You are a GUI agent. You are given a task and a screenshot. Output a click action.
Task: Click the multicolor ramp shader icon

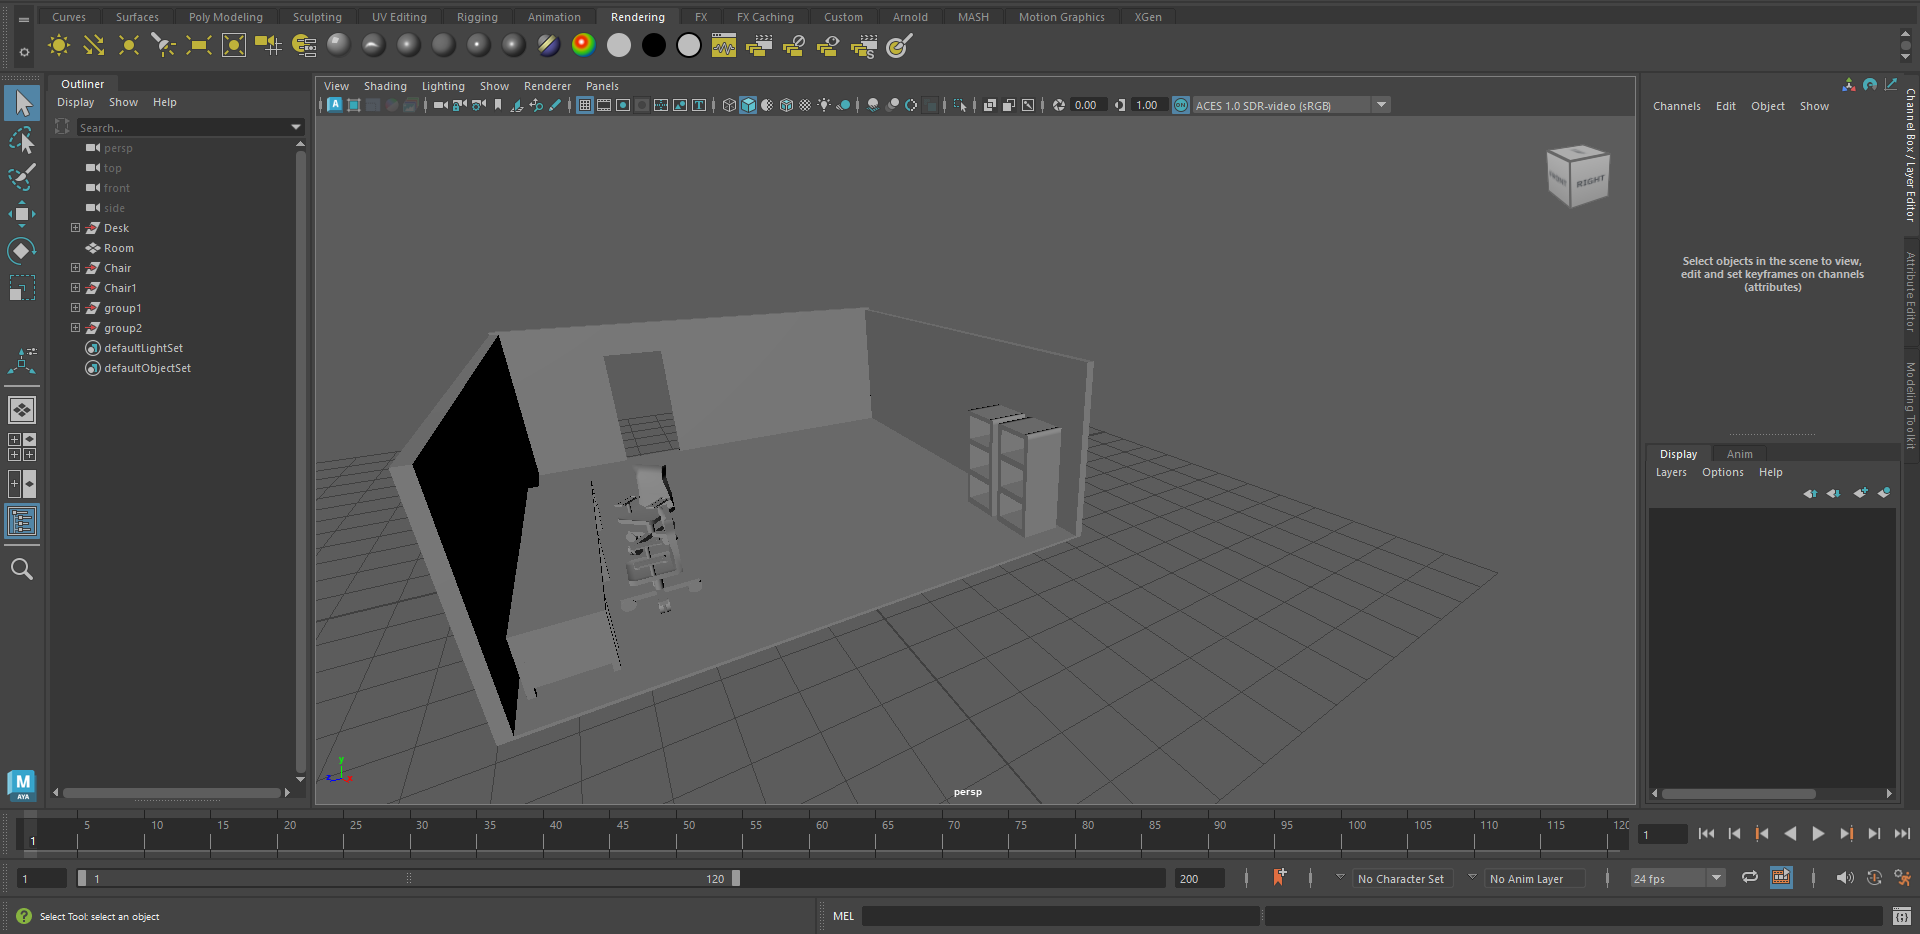point(583,45)
